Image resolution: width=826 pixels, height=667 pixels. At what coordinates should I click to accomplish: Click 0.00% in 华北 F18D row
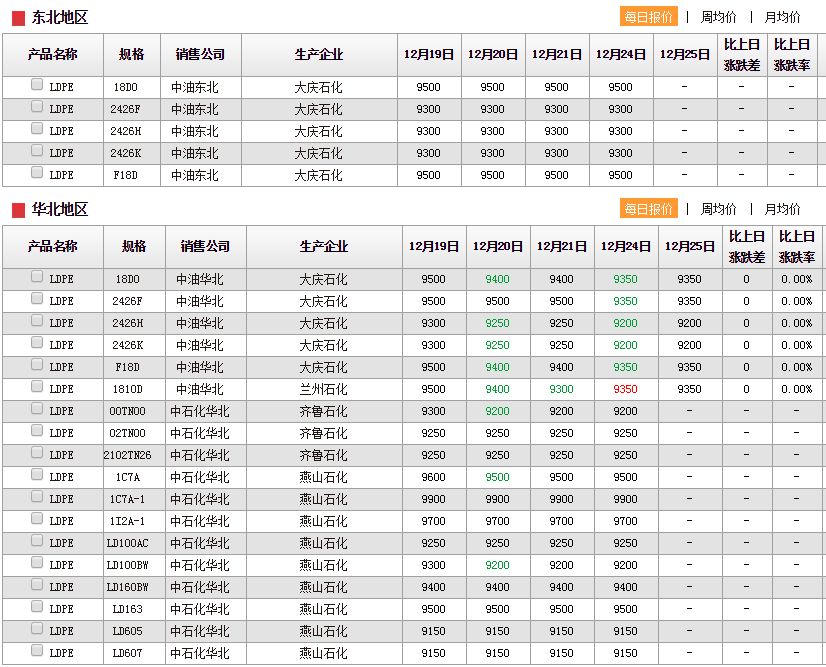pyautogui.click(x=796, y=367)
